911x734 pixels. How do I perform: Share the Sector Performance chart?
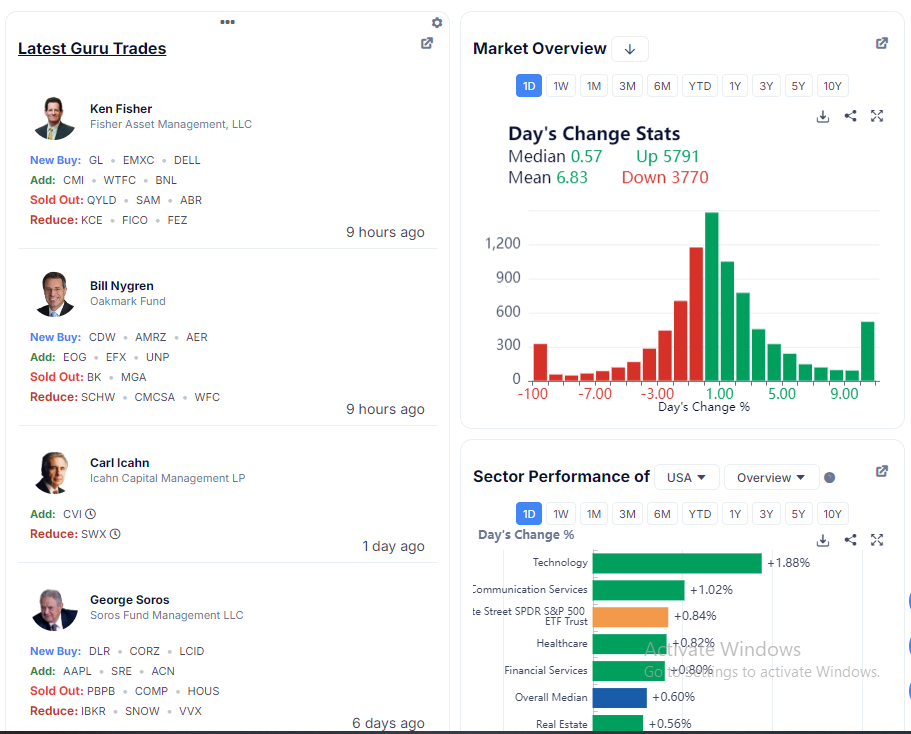click(851, 540)
